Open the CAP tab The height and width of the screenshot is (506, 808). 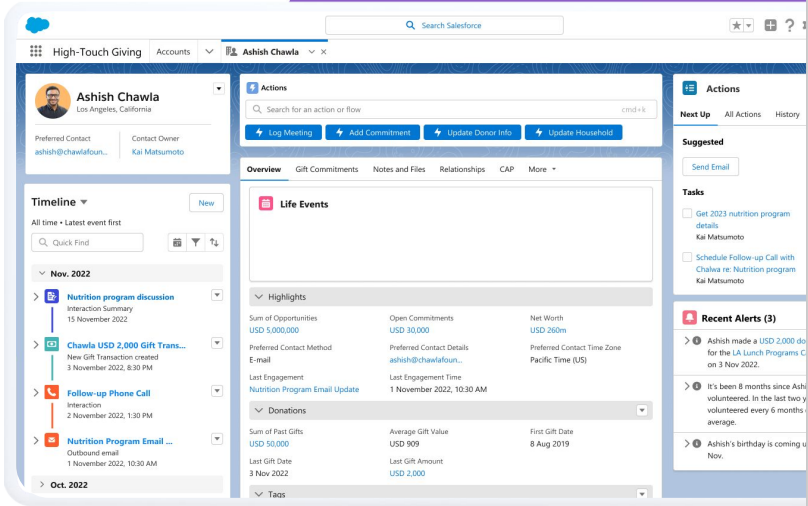[x=507, y=169]
